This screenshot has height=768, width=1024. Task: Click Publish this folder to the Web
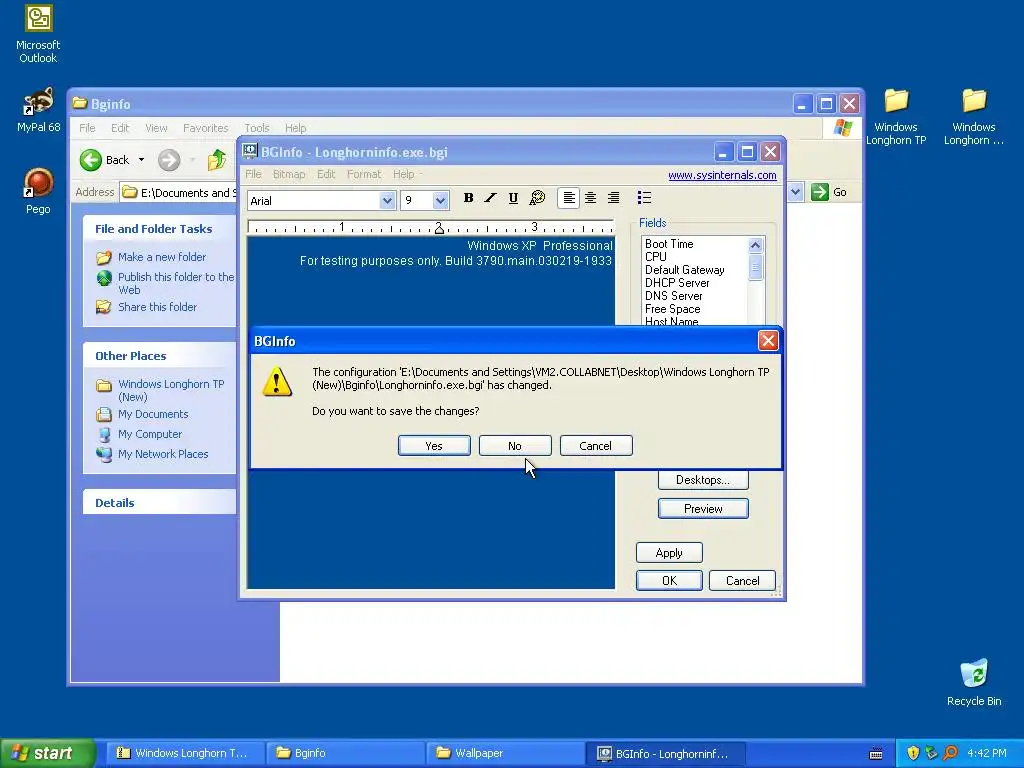[176, 283]
